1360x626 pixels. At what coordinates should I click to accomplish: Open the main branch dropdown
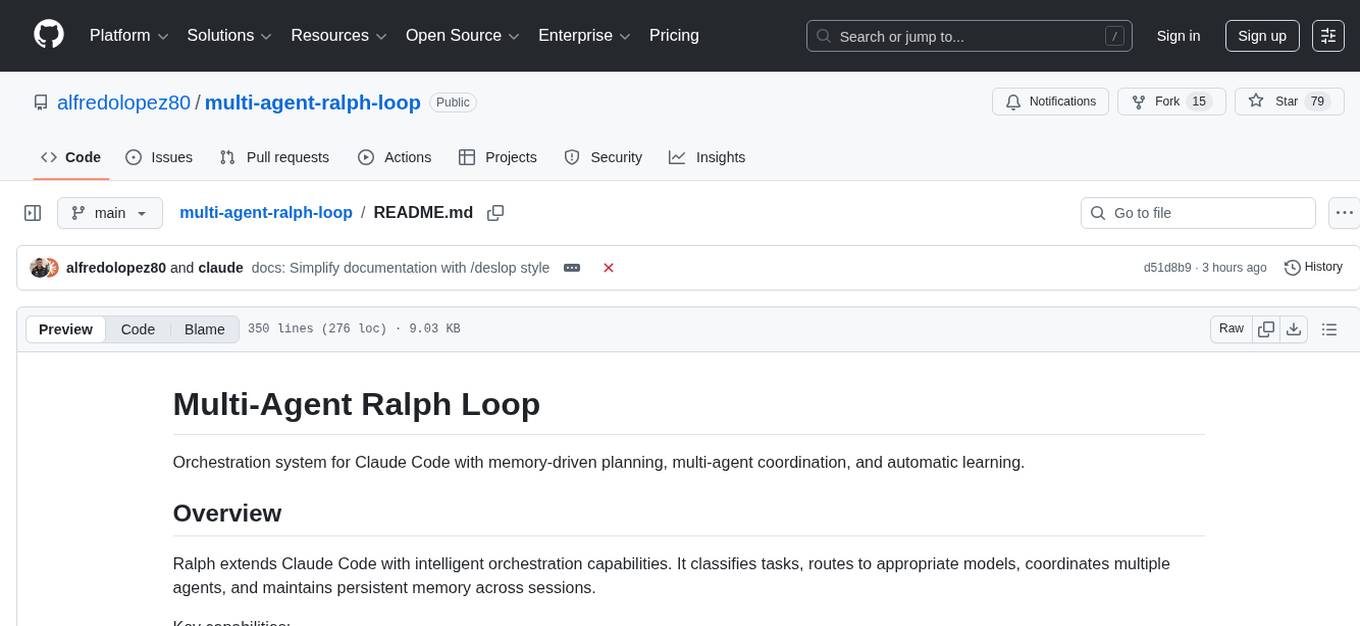109,213
